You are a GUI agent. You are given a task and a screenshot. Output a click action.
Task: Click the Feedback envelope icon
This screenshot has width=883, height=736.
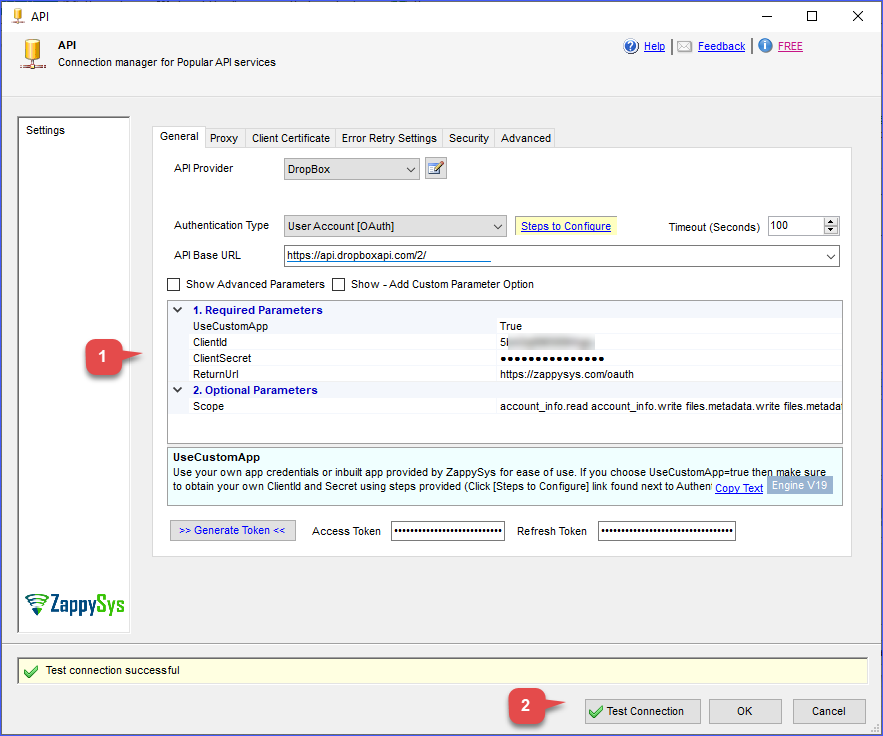(684, 47)
